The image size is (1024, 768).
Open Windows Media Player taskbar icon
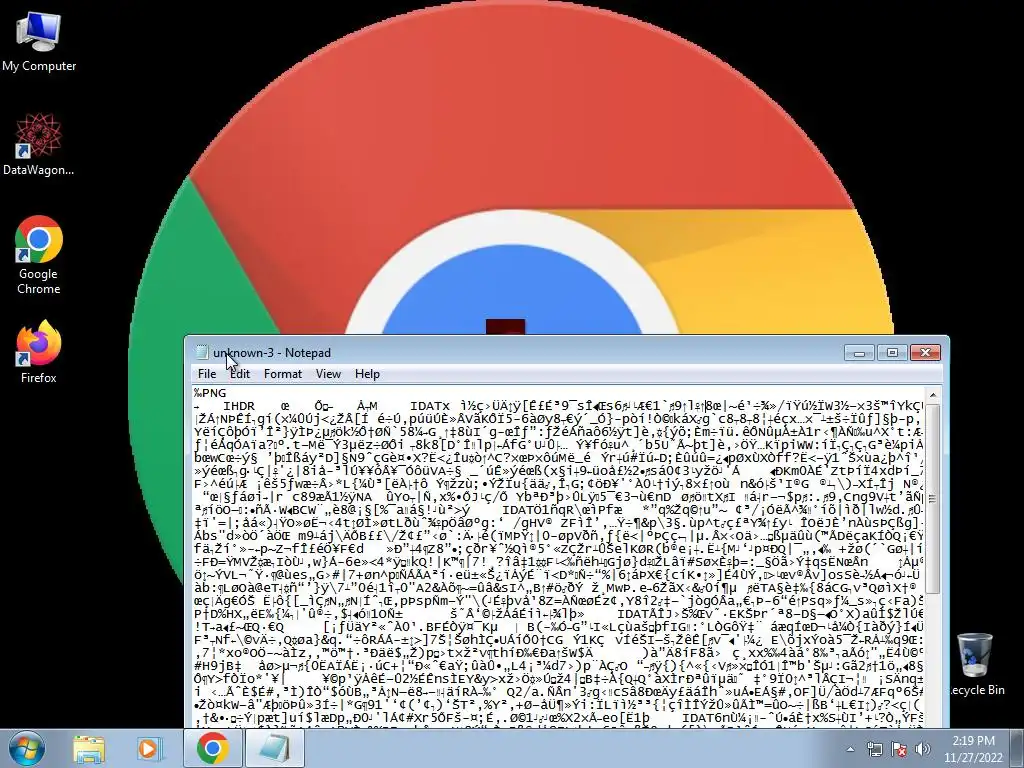[x=148, y=748]
